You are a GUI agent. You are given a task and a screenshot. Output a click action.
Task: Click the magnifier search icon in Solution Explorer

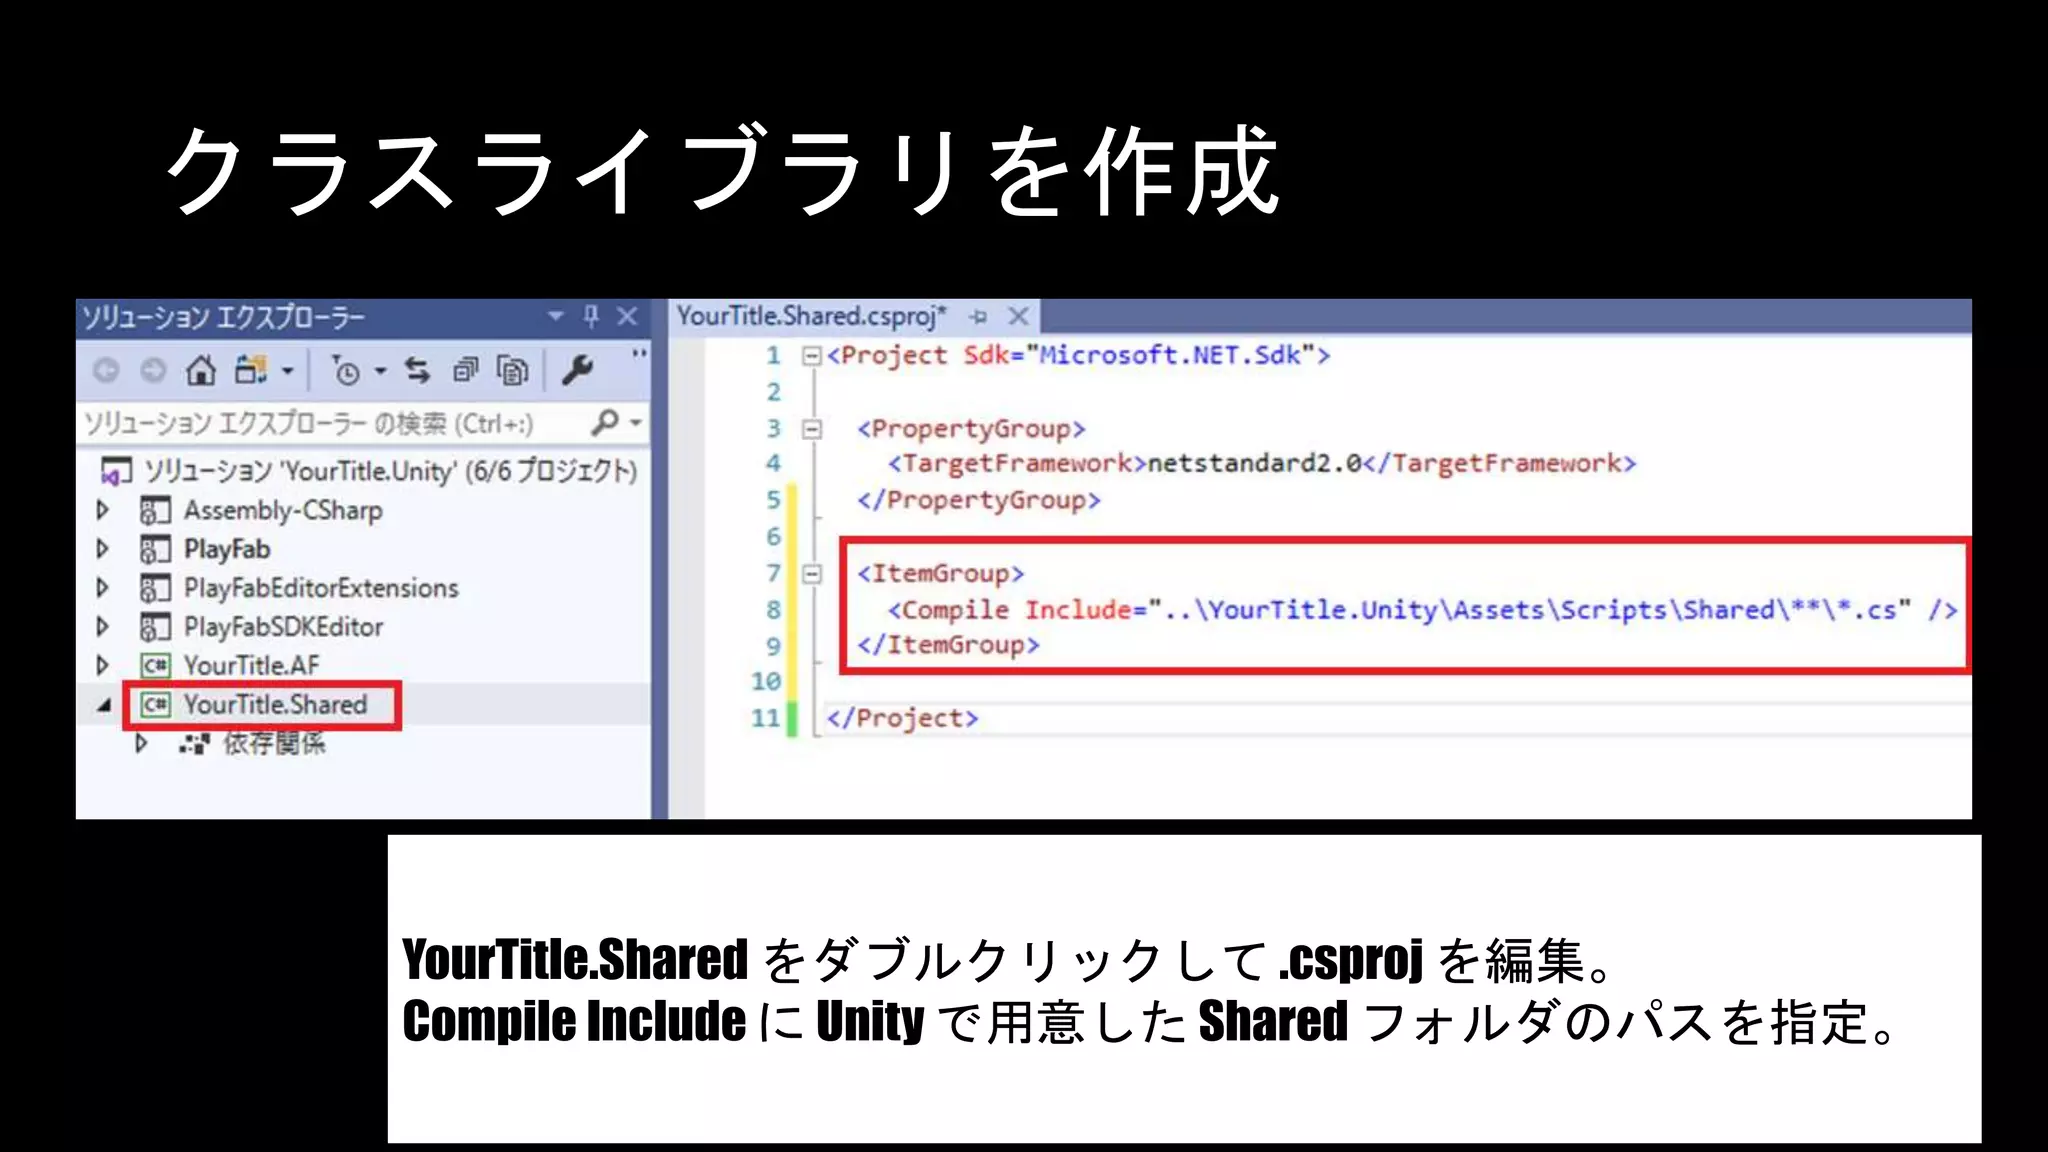tap(605, 423)
